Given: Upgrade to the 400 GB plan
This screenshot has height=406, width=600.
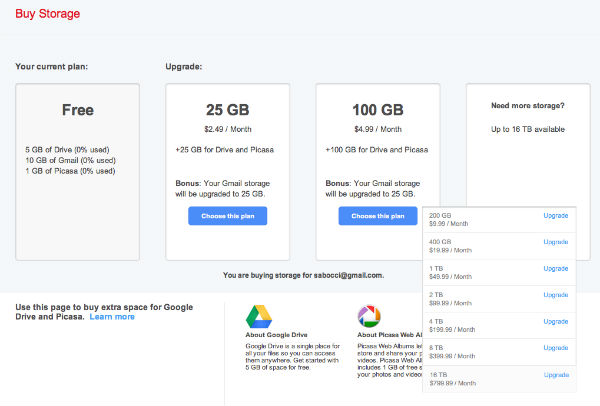Looking at the screenshot, I should coord(556,242).
